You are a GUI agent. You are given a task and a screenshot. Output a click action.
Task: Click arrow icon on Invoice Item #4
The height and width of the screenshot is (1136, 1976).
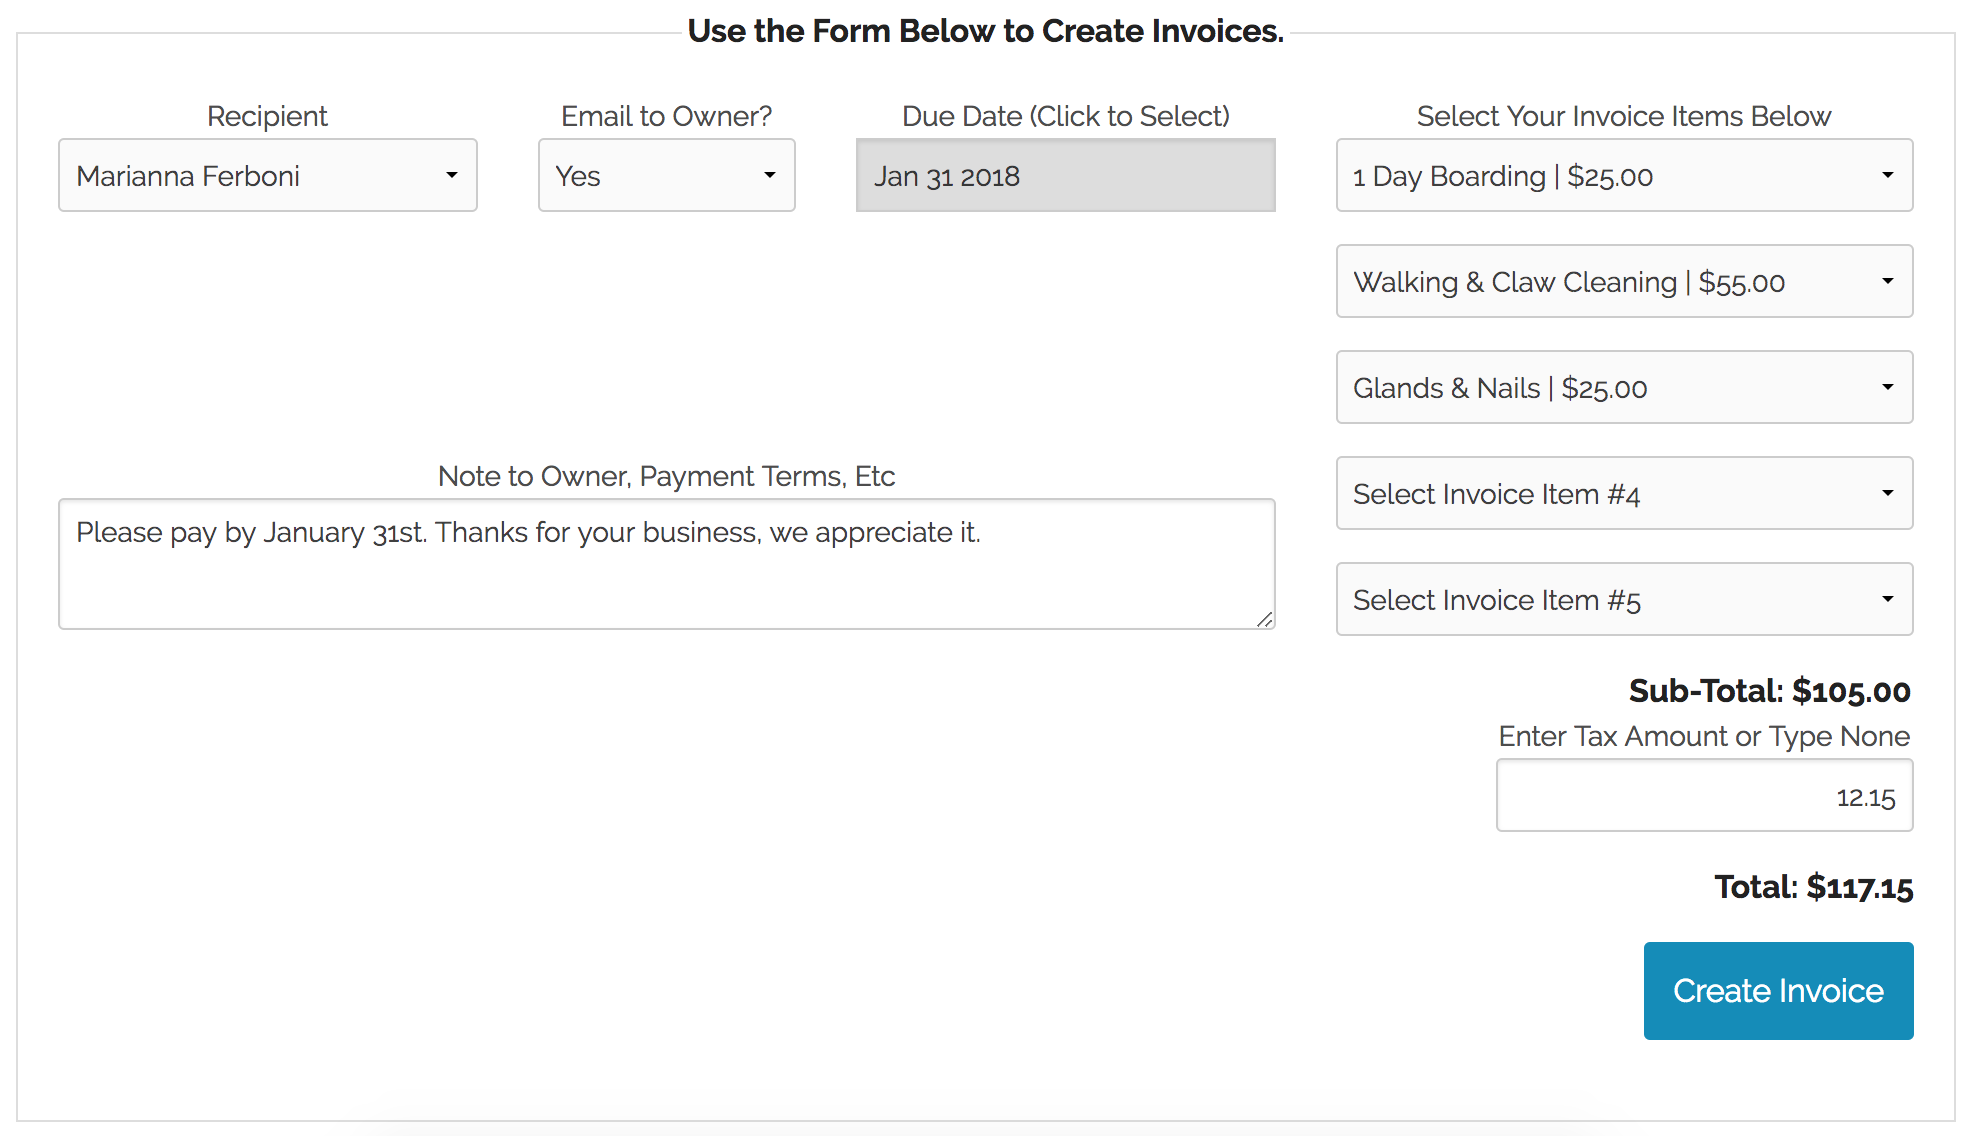click(1888, 494)
